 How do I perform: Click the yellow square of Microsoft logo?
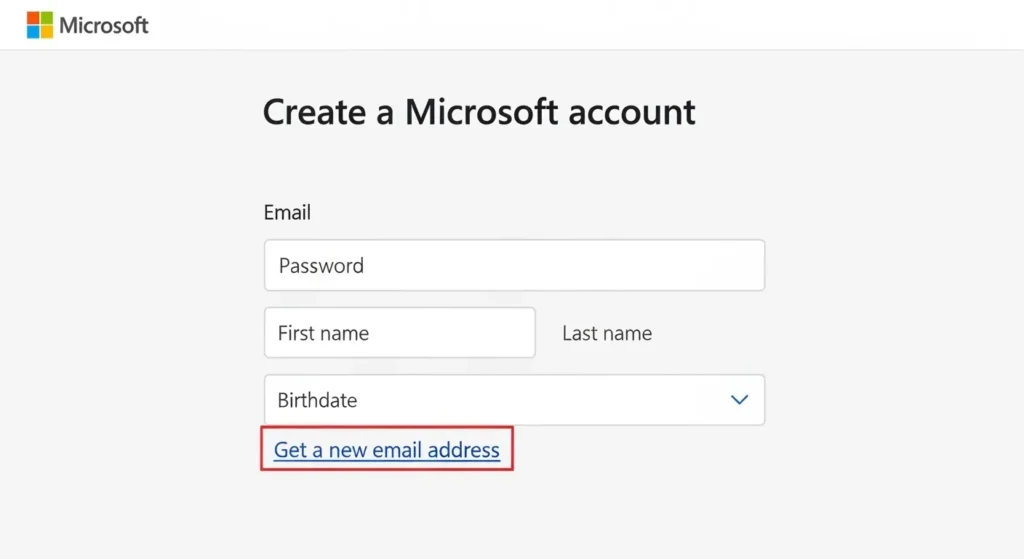coord(46,32)
